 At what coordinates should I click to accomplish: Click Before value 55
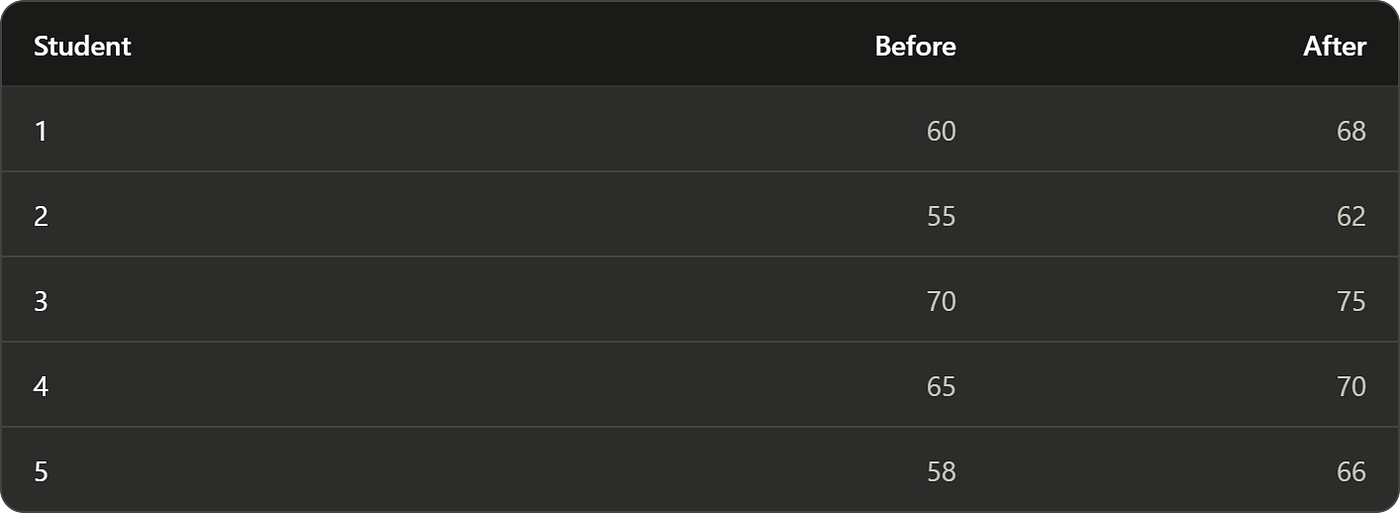[941, 216]
